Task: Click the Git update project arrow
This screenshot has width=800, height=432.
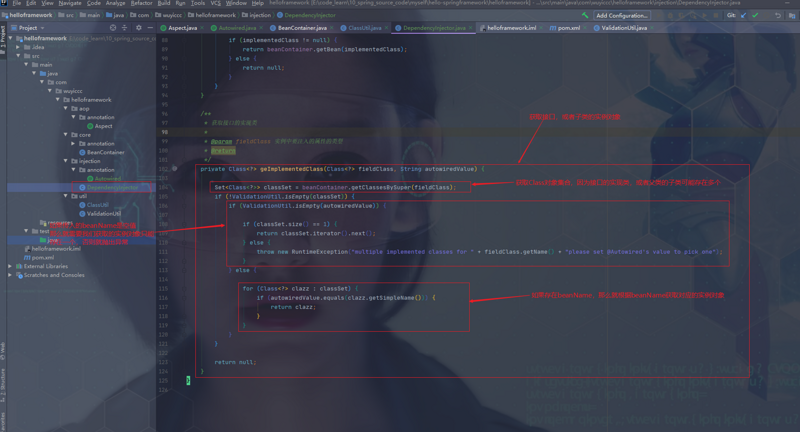Action: coord(743,15)
